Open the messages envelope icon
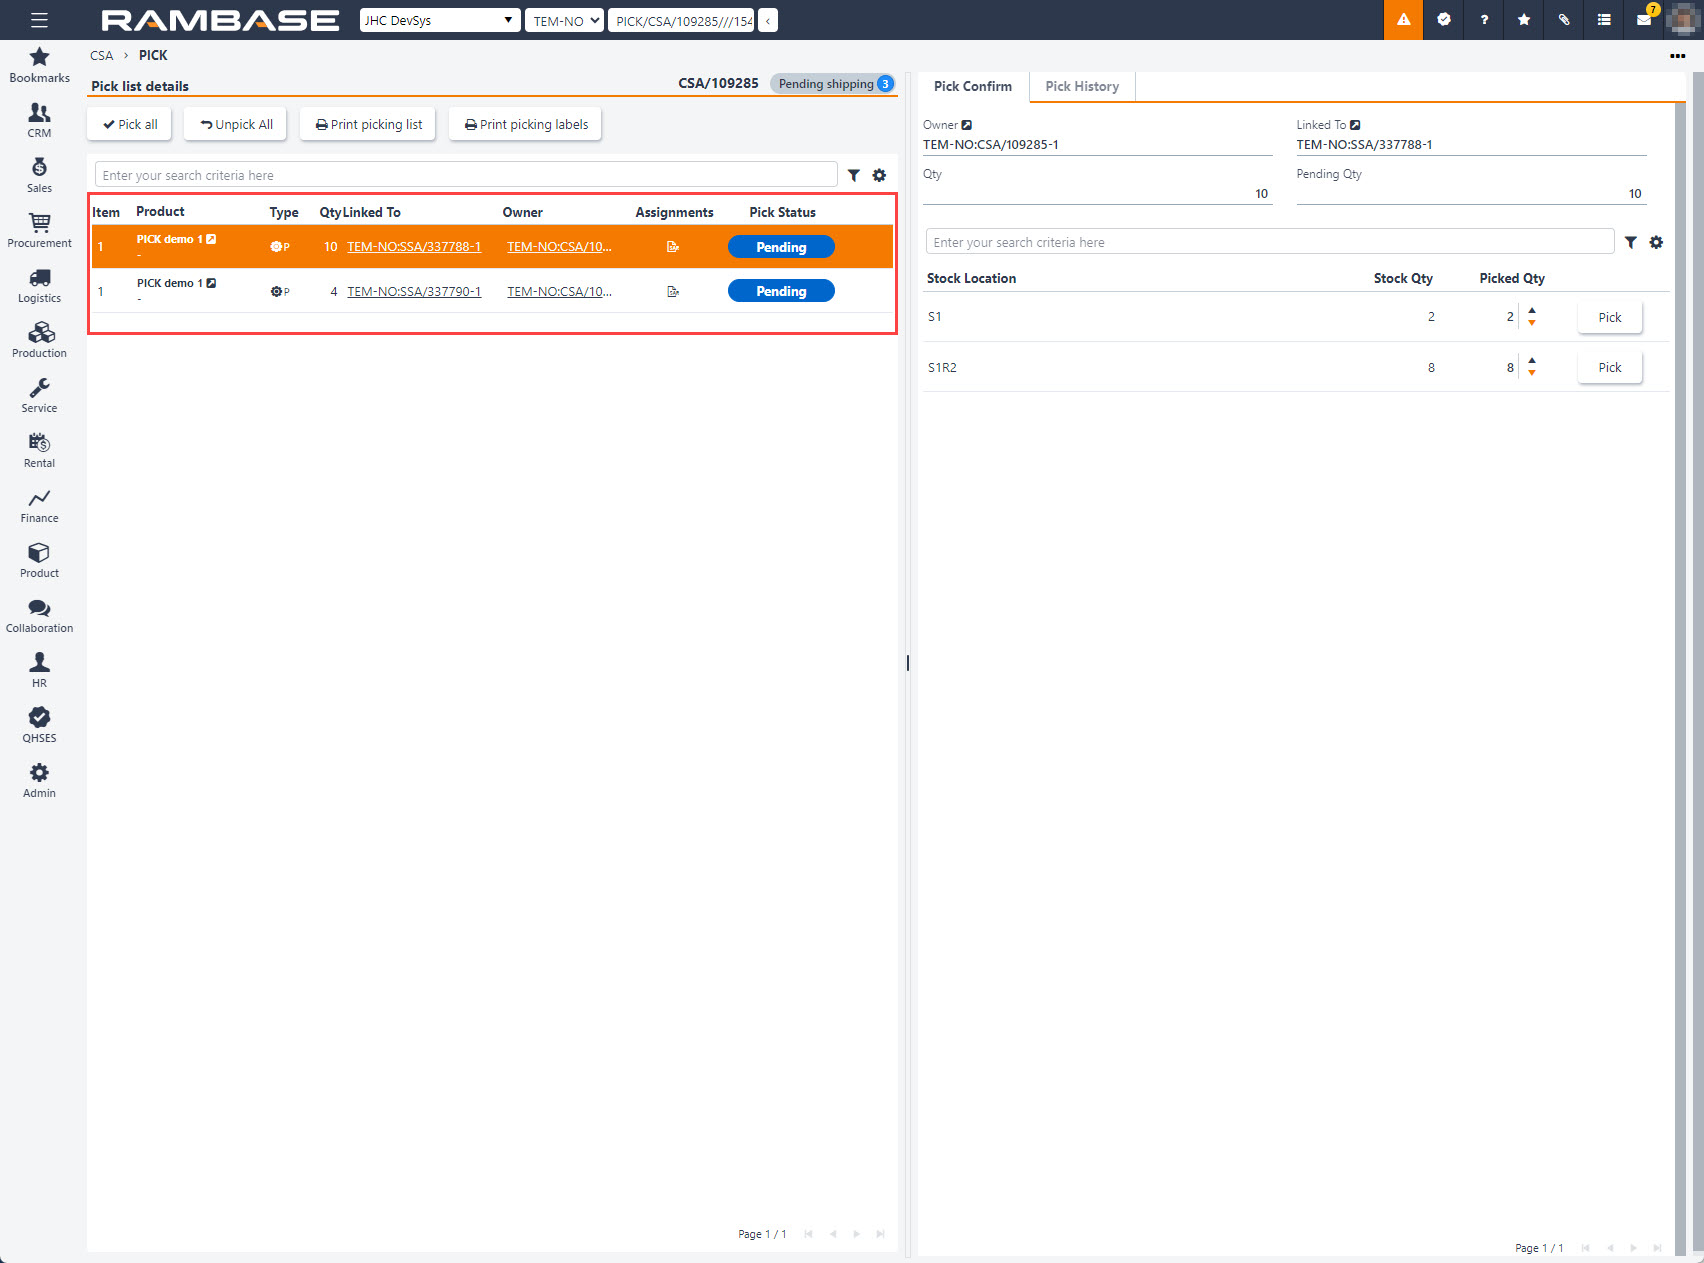The height and width of the screenshot is (1263, 1704). tap(1643, 20)
